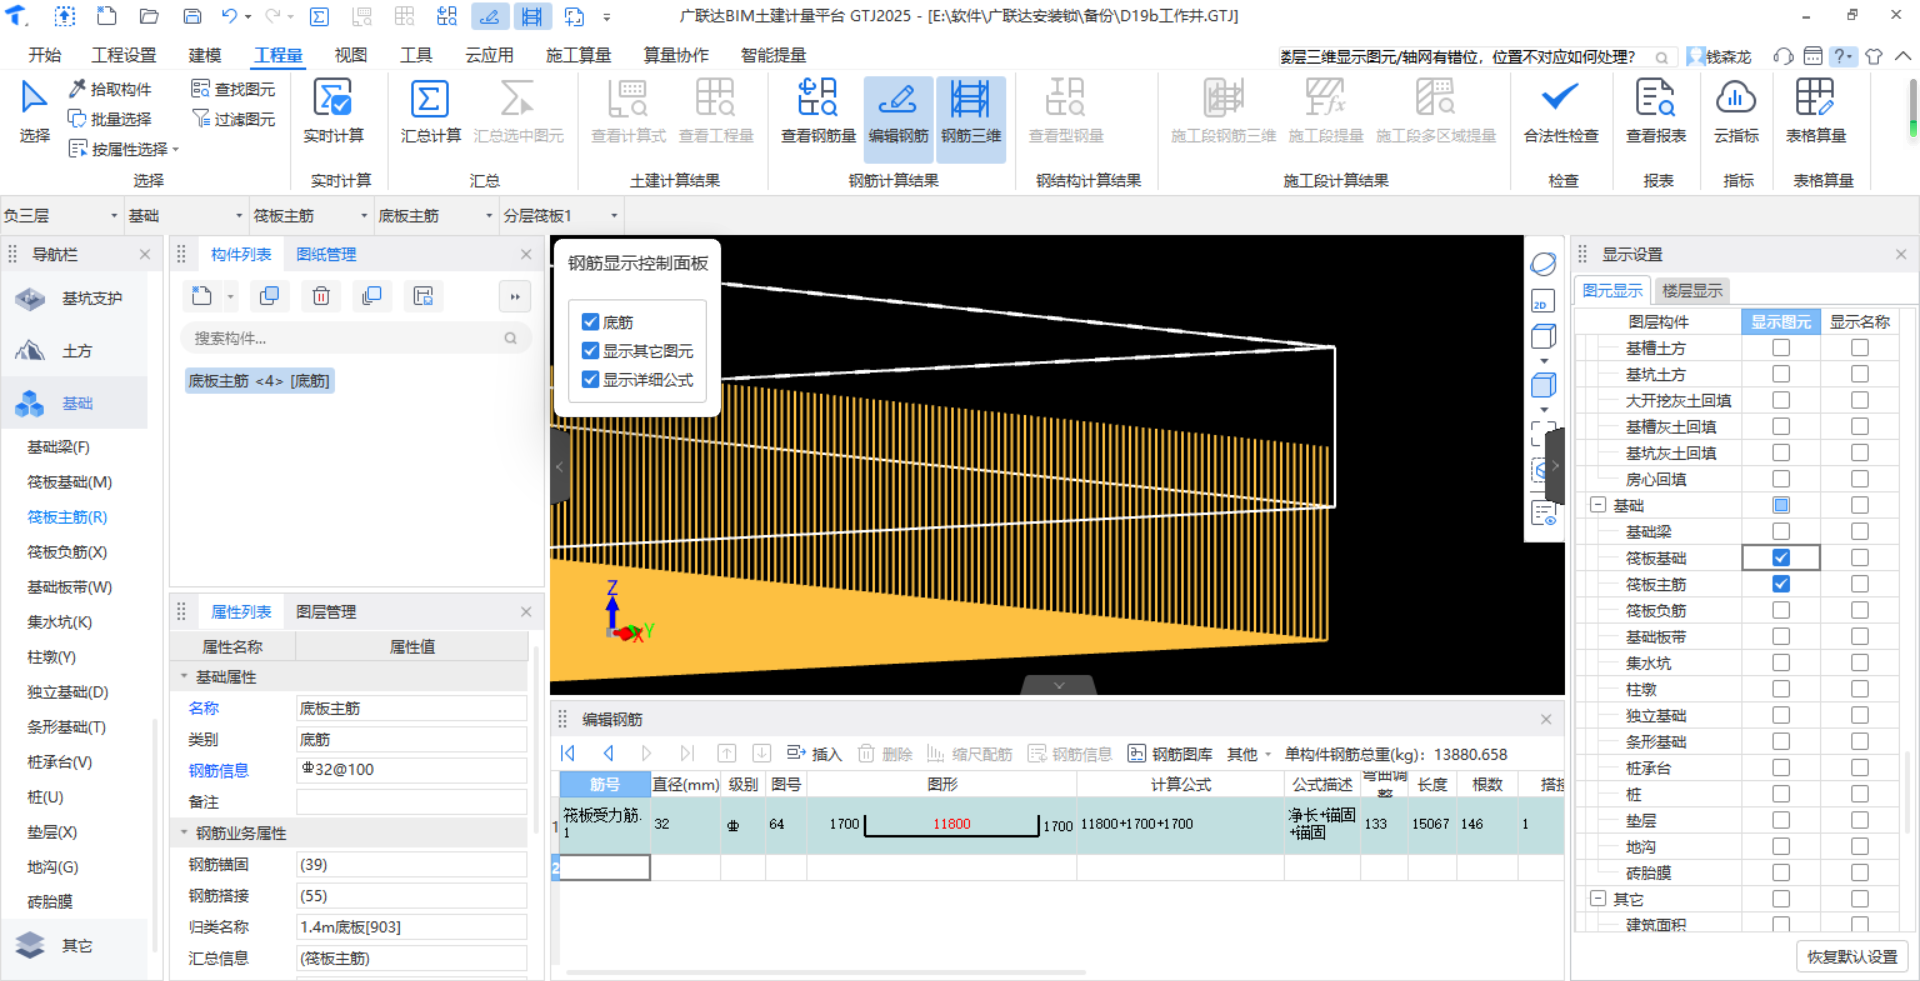1920x981 pixels.
Task: Collapse 基础属性 section
Action: [184, 677]
